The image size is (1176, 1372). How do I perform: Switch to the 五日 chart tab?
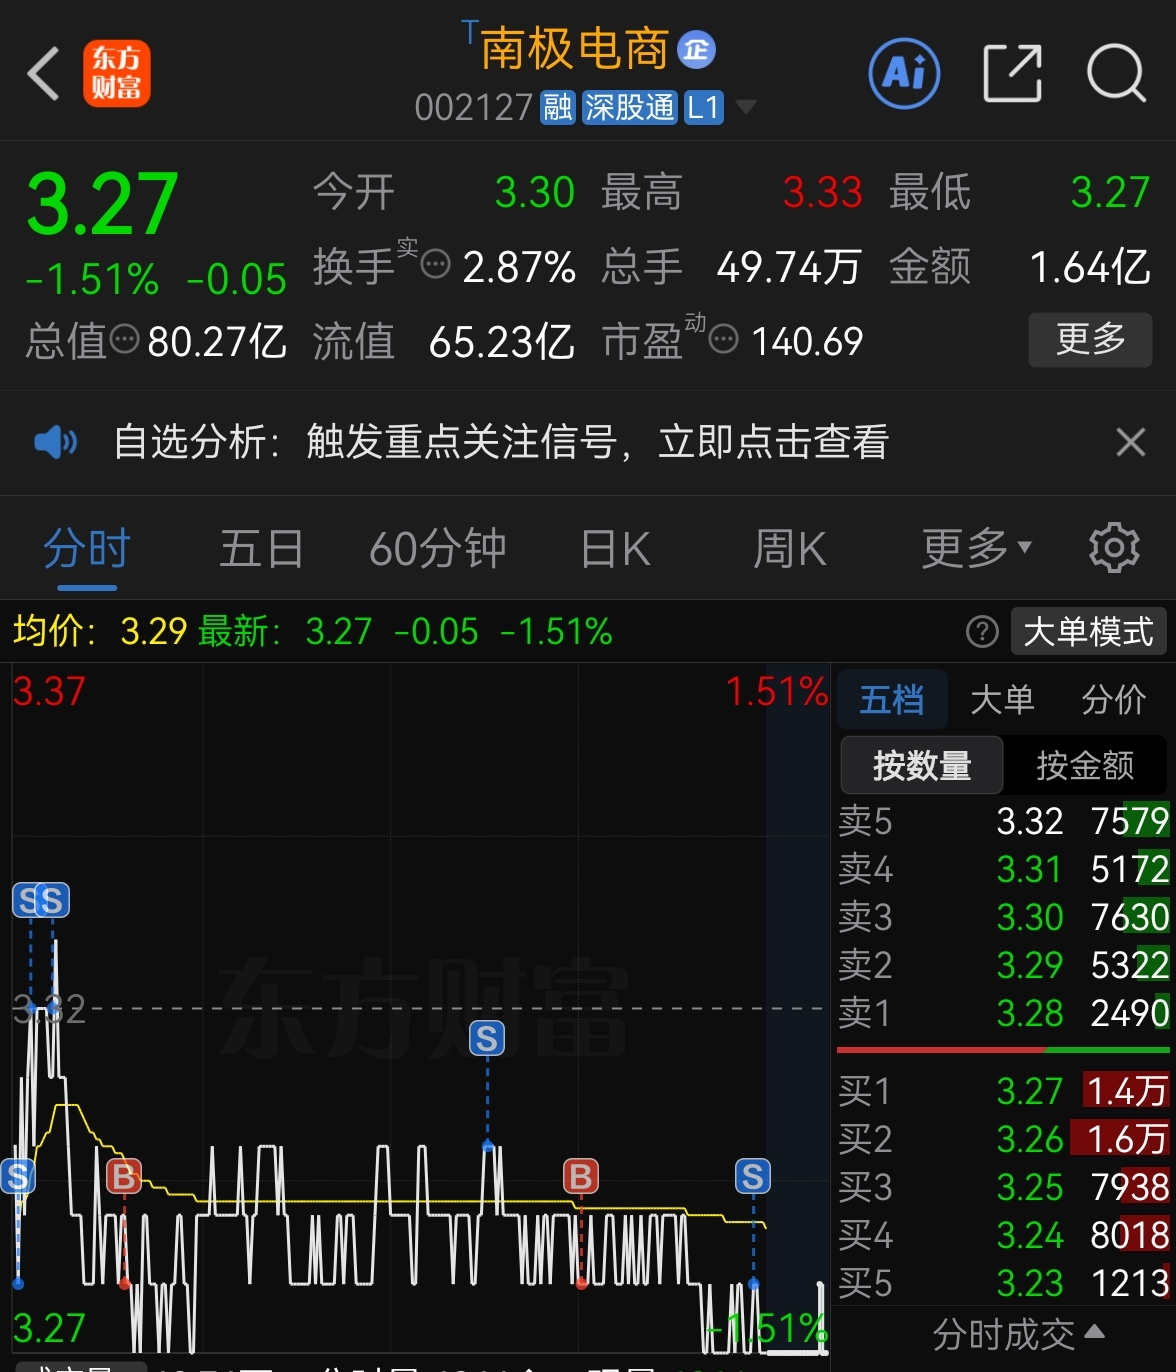[x=261, y=549]
